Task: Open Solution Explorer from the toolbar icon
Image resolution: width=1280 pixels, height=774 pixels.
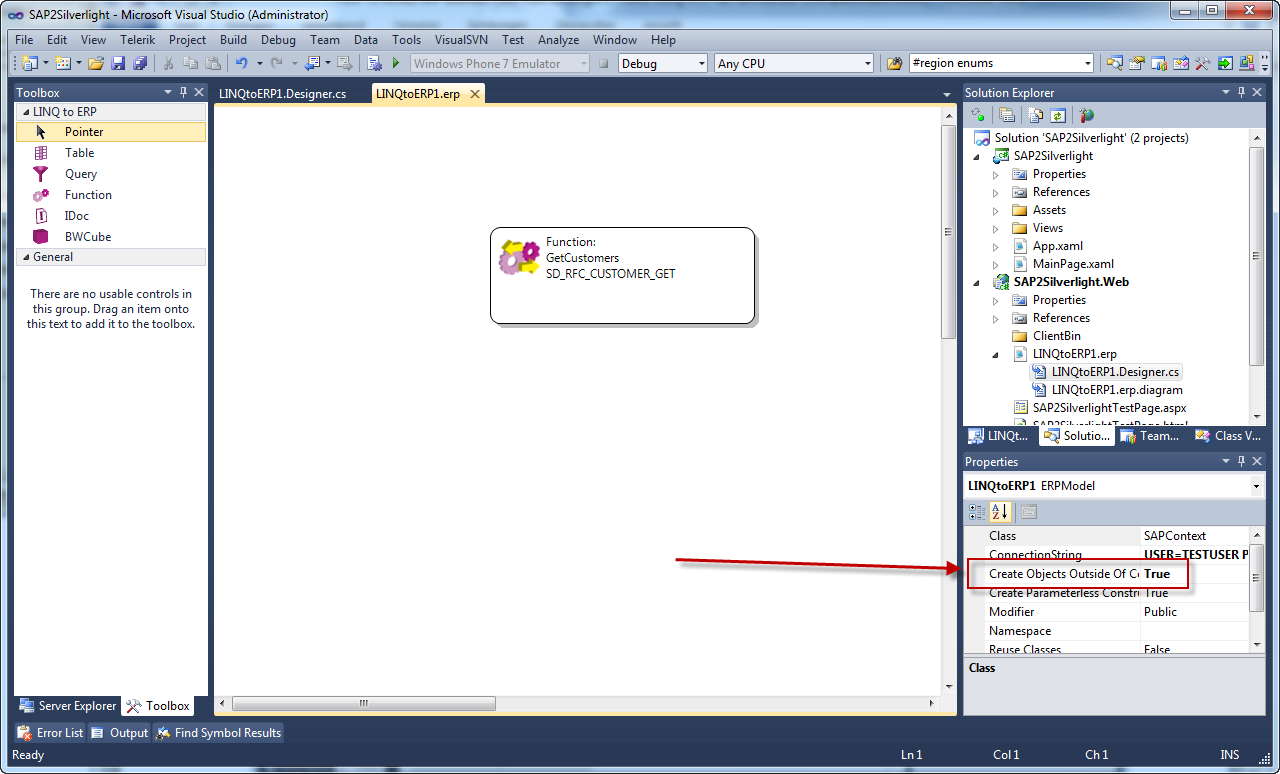Action: [1114, 63]
